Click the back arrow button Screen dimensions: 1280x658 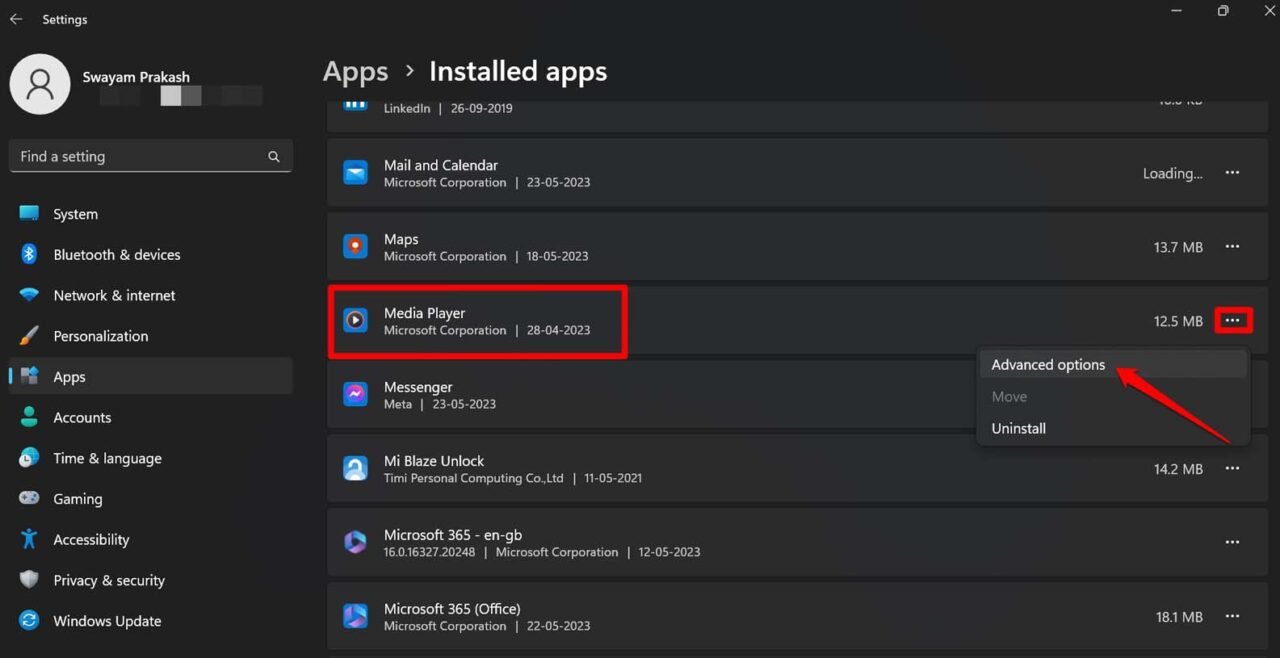[x=15, y=18]
